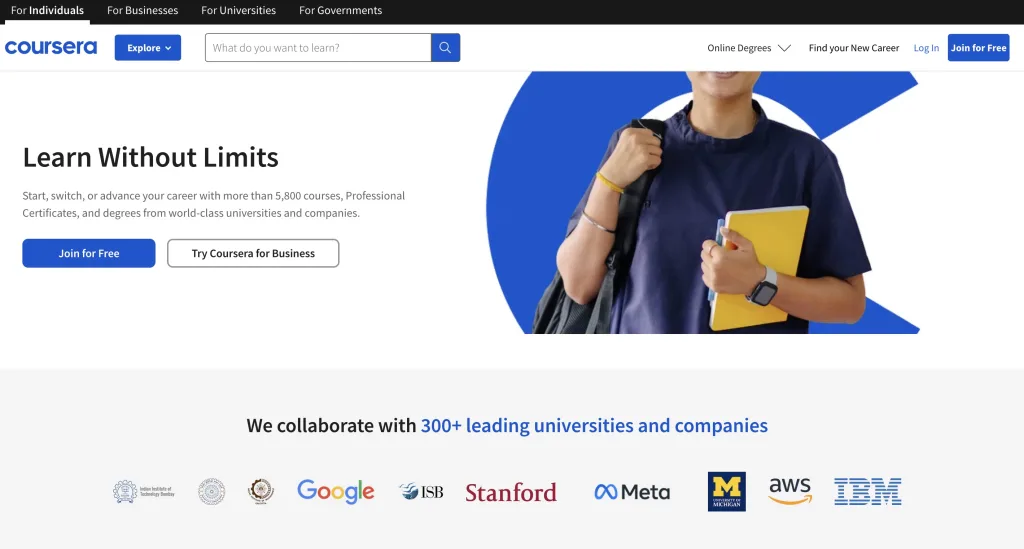This screenshot has width=1024, height=549.
Task: Click Join for Free in header
Action: 978,48
